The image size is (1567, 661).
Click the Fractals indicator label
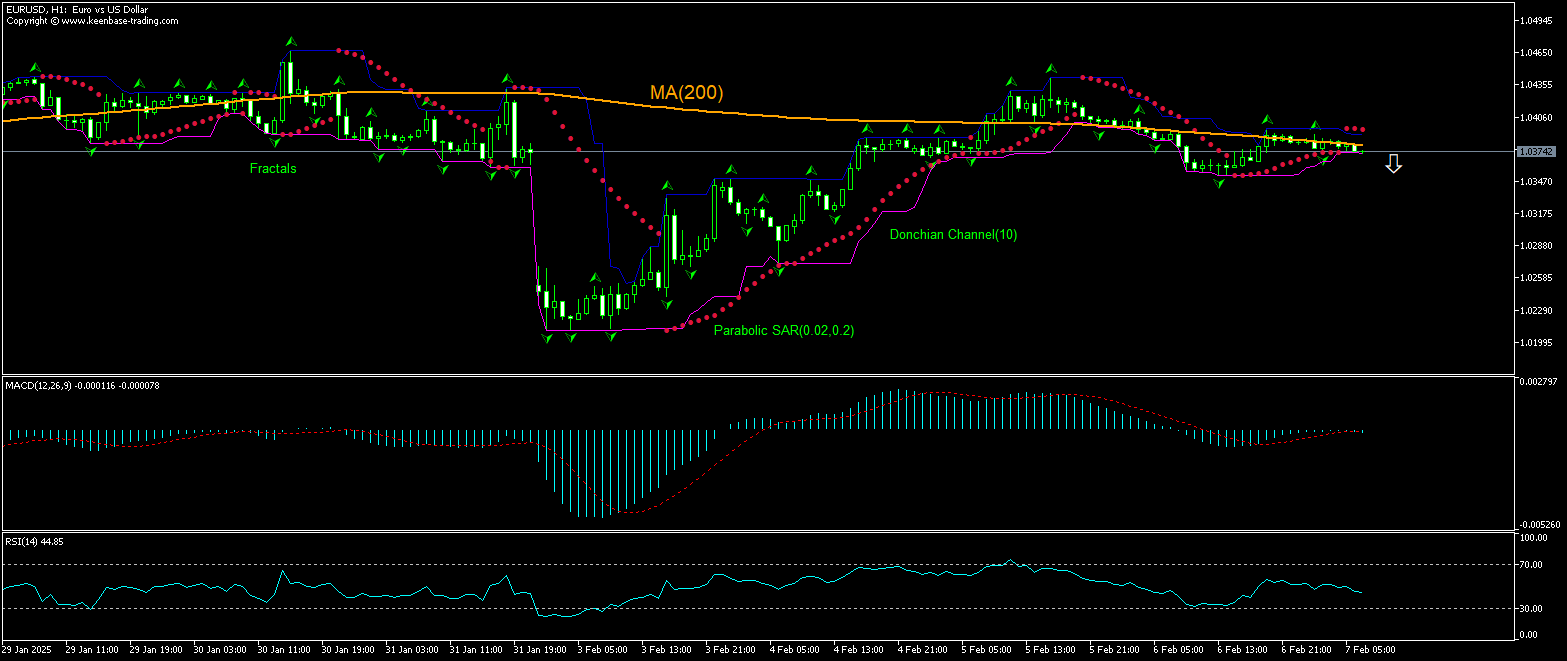point(273,169)
